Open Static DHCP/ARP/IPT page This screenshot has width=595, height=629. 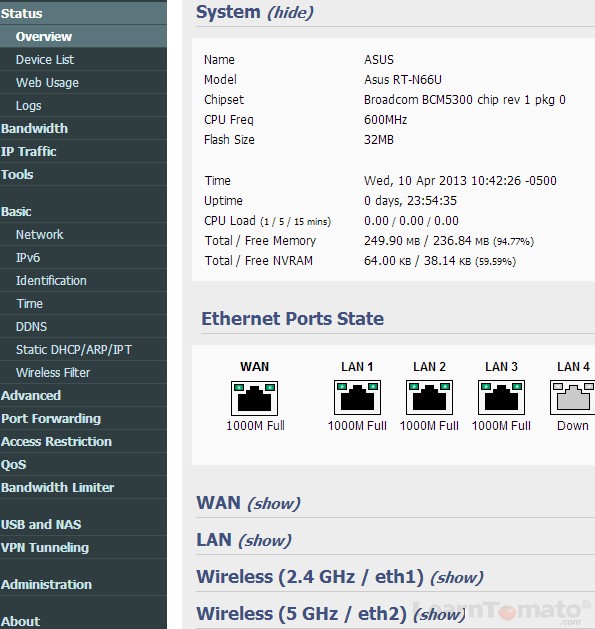[x=83, y=349]
